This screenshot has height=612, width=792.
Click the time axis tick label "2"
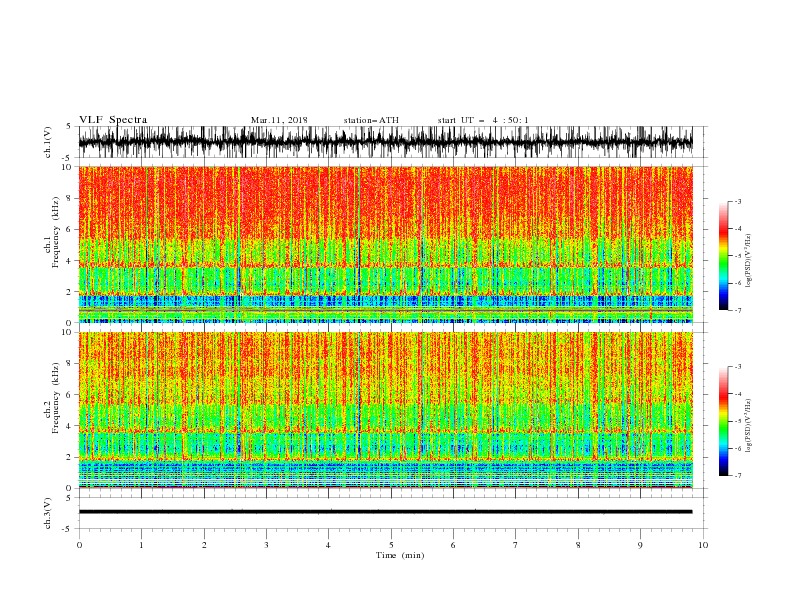pyautogui.click(x=204, y=545)
